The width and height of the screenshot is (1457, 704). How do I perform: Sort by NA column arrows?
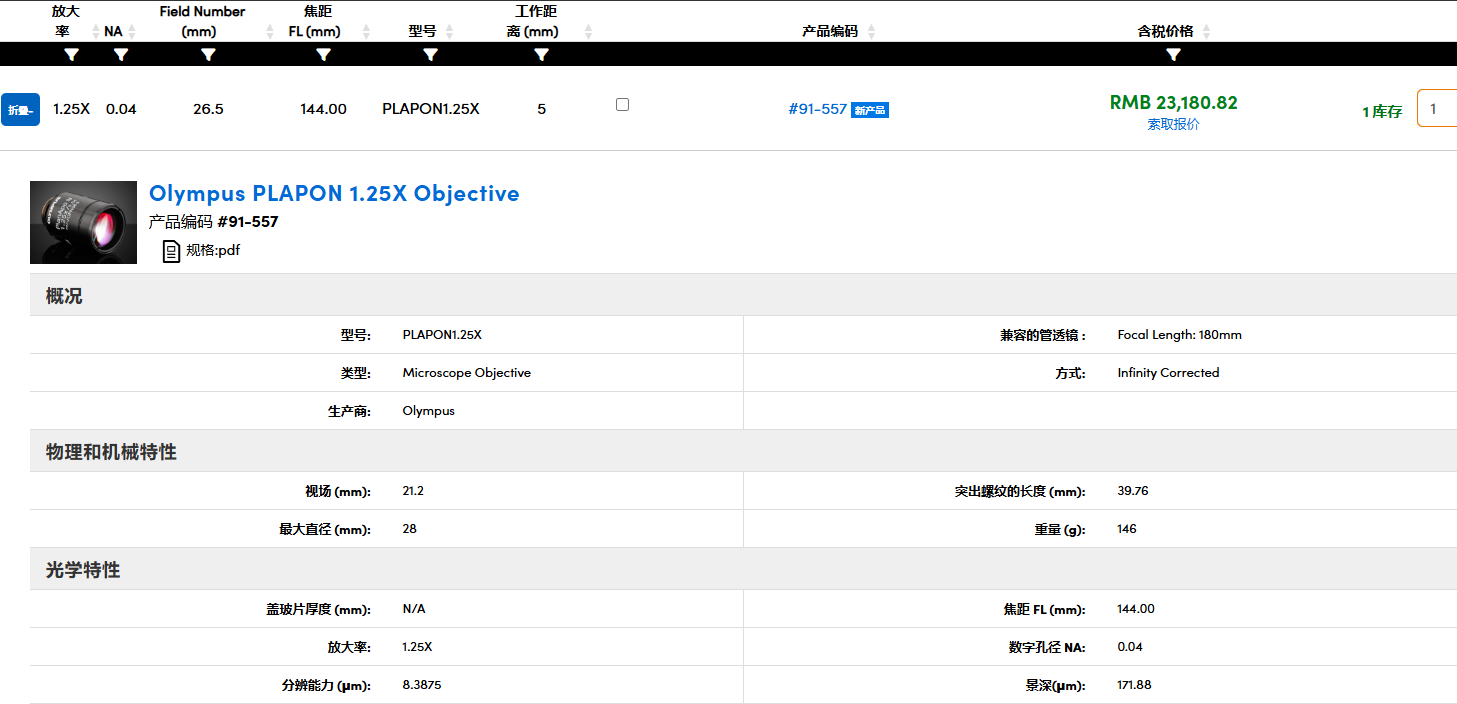pos(132,32)
